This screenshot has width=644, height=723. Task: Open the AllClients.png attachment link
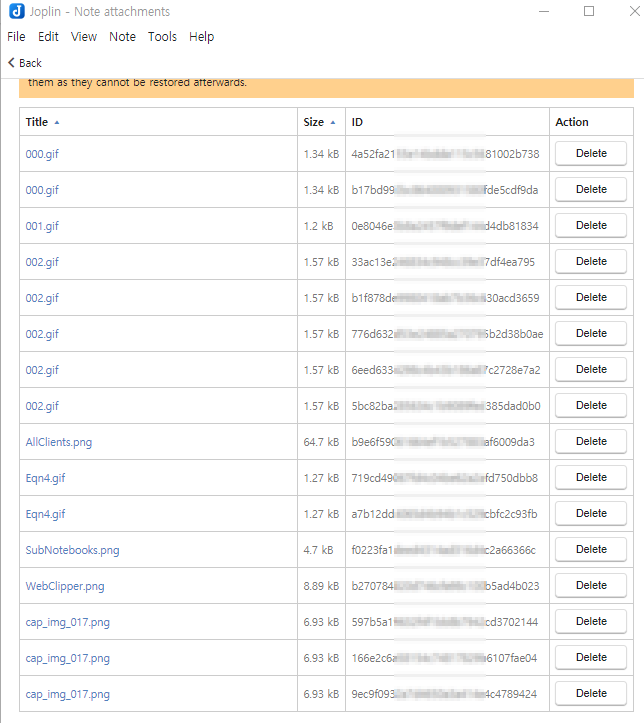pos(59,442)
